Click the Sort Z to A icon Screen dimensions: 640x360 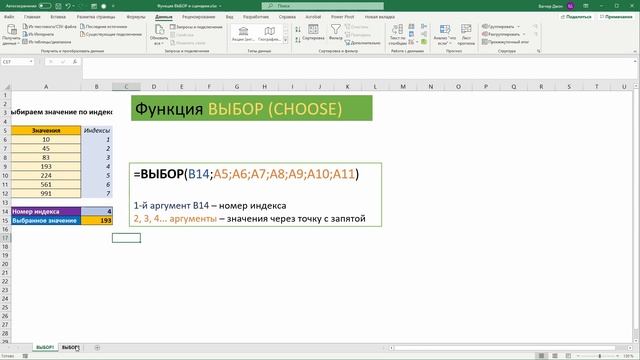tap(298, 40)
